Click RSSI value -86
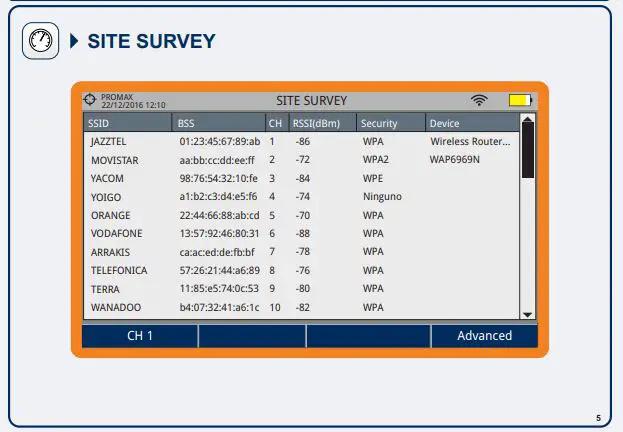Screen dimensions: 623x432 pyautogui.click(x=302, y=141)
